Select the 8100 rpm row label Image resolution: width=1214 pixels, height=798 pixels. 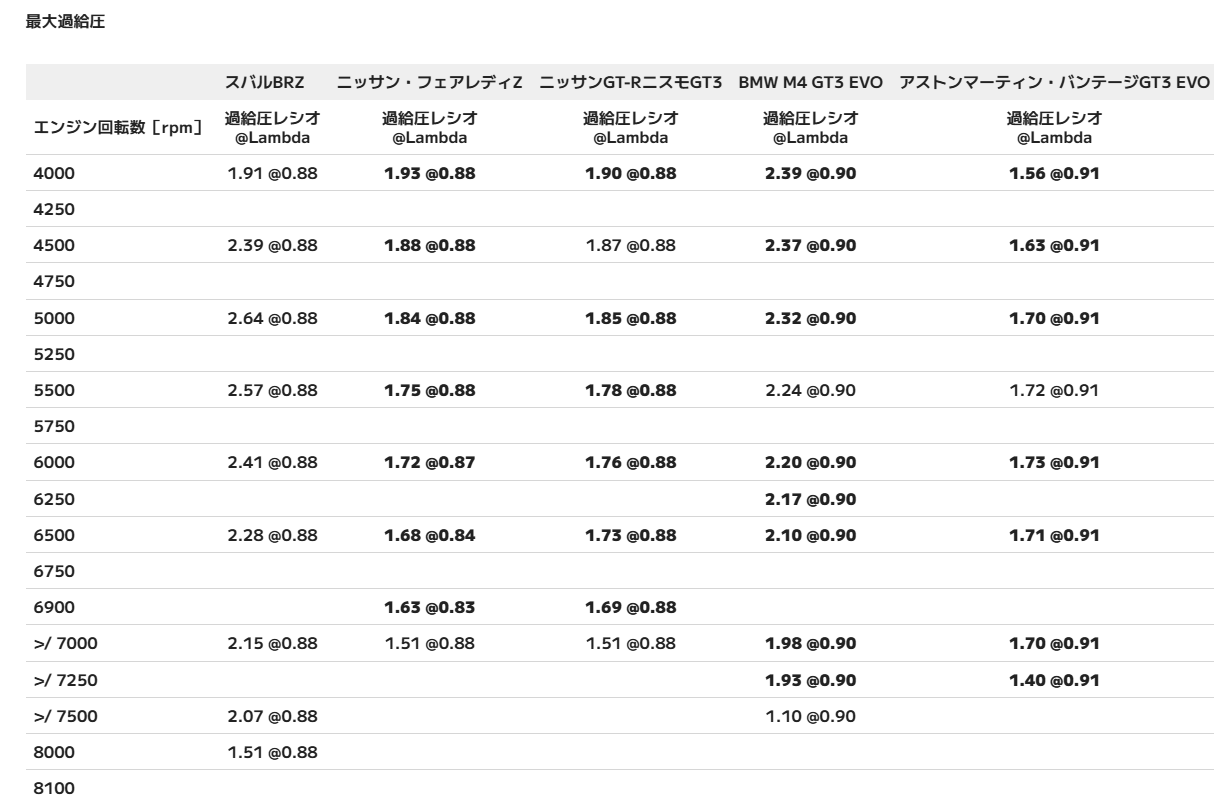pos(54,787)
